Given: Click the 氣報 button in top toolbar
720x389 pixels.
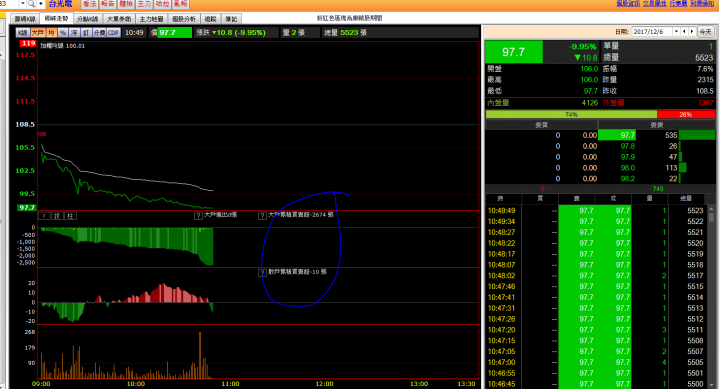Looking at the screenshot, I should pos(180,4).
